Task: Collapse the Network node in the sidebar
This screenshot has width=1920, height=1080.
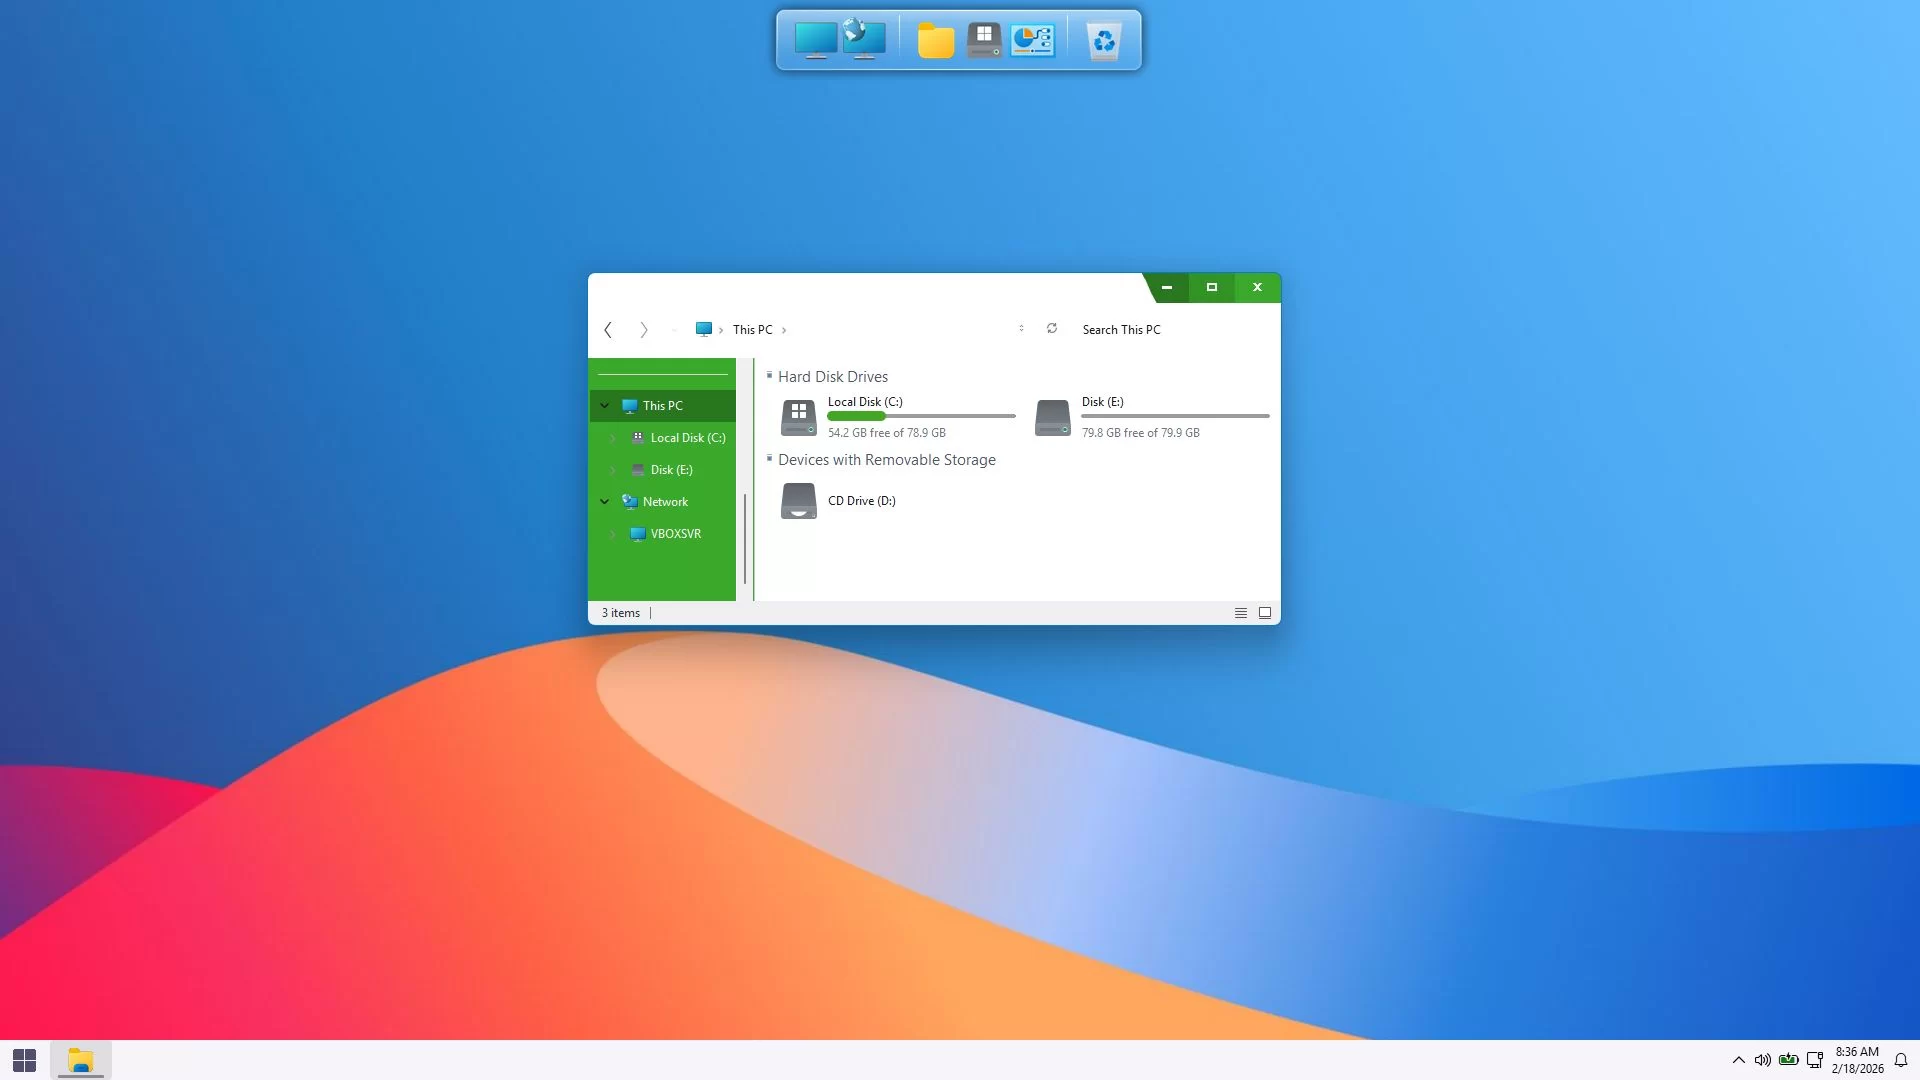Action: pyautogui.click(x=604, y=501)
